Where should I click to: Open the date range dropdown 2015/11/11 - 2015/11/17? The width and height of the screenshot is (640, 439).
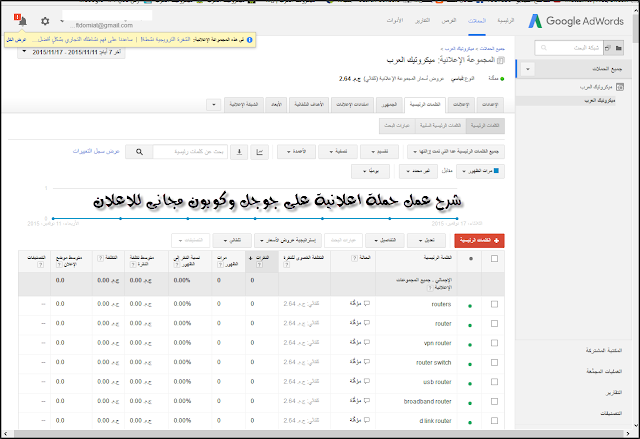71,52
